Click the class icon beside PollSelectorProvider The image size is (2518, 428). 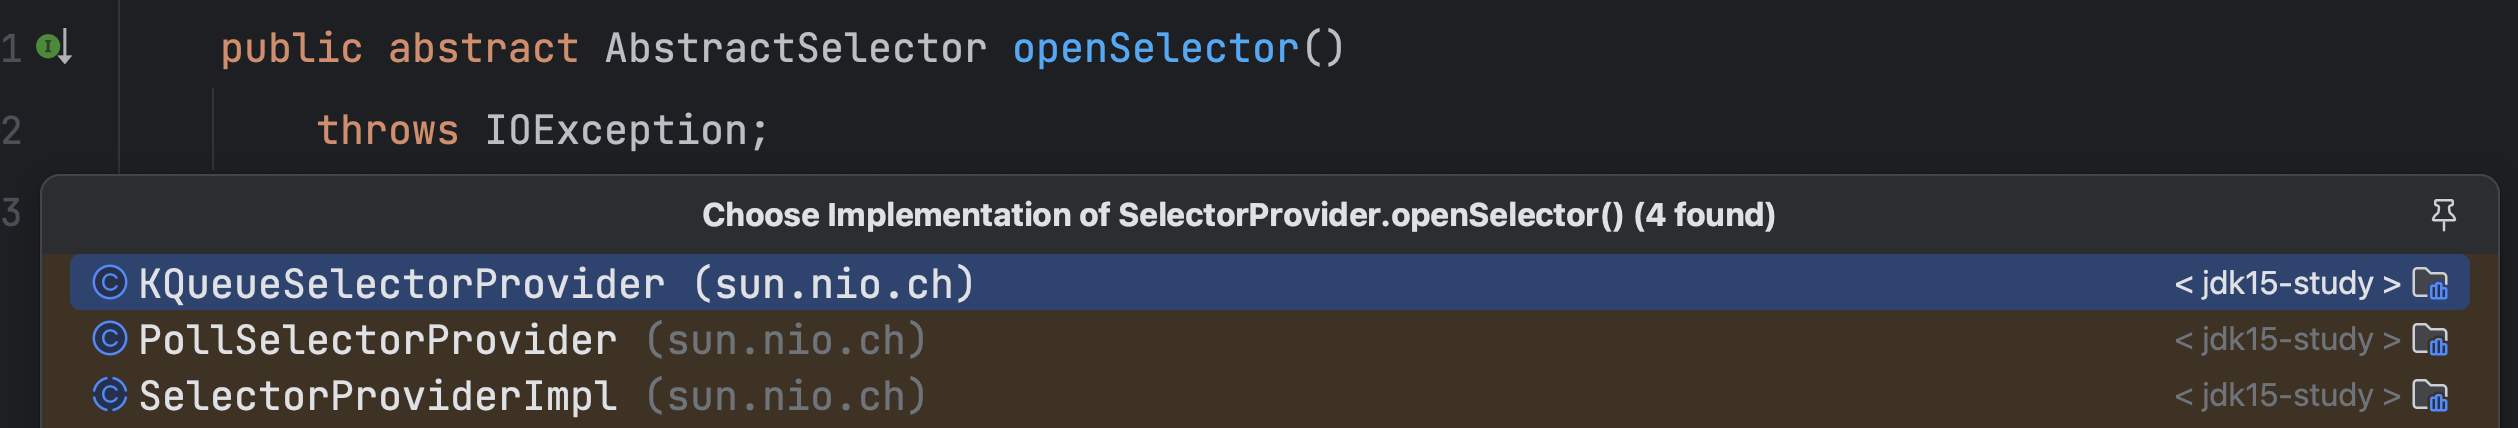tap(110, 339)
